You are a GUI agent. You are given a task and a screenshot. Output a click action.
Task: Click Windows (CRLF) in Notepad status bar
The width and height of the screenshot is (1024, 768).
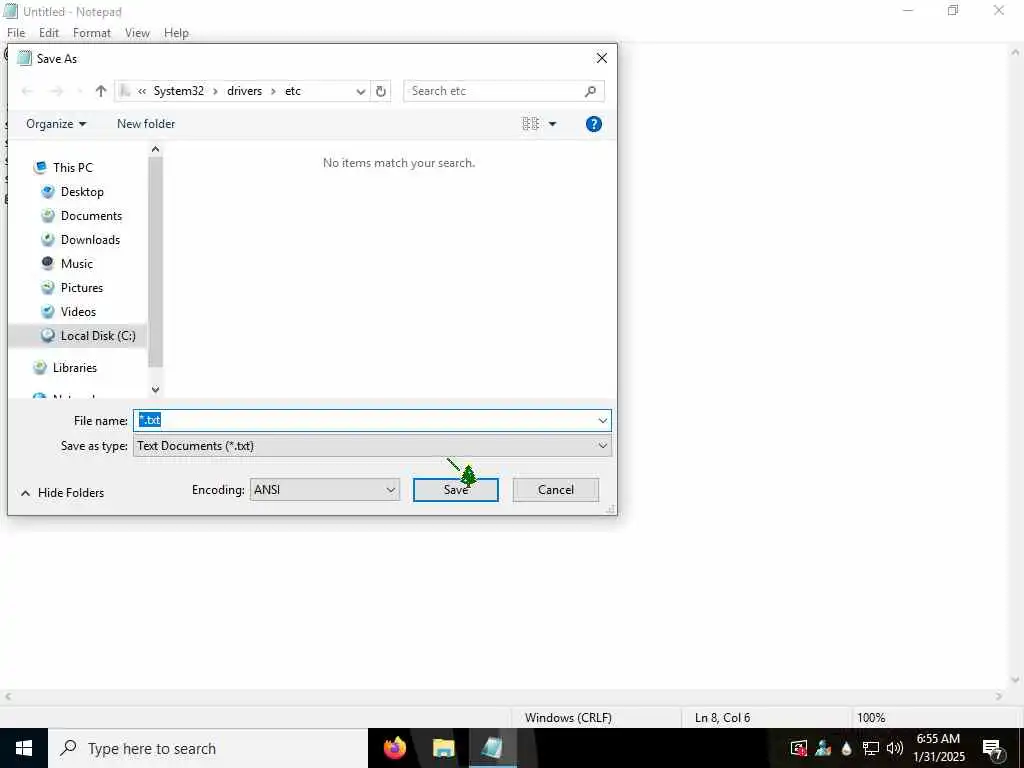pos(568,718)
